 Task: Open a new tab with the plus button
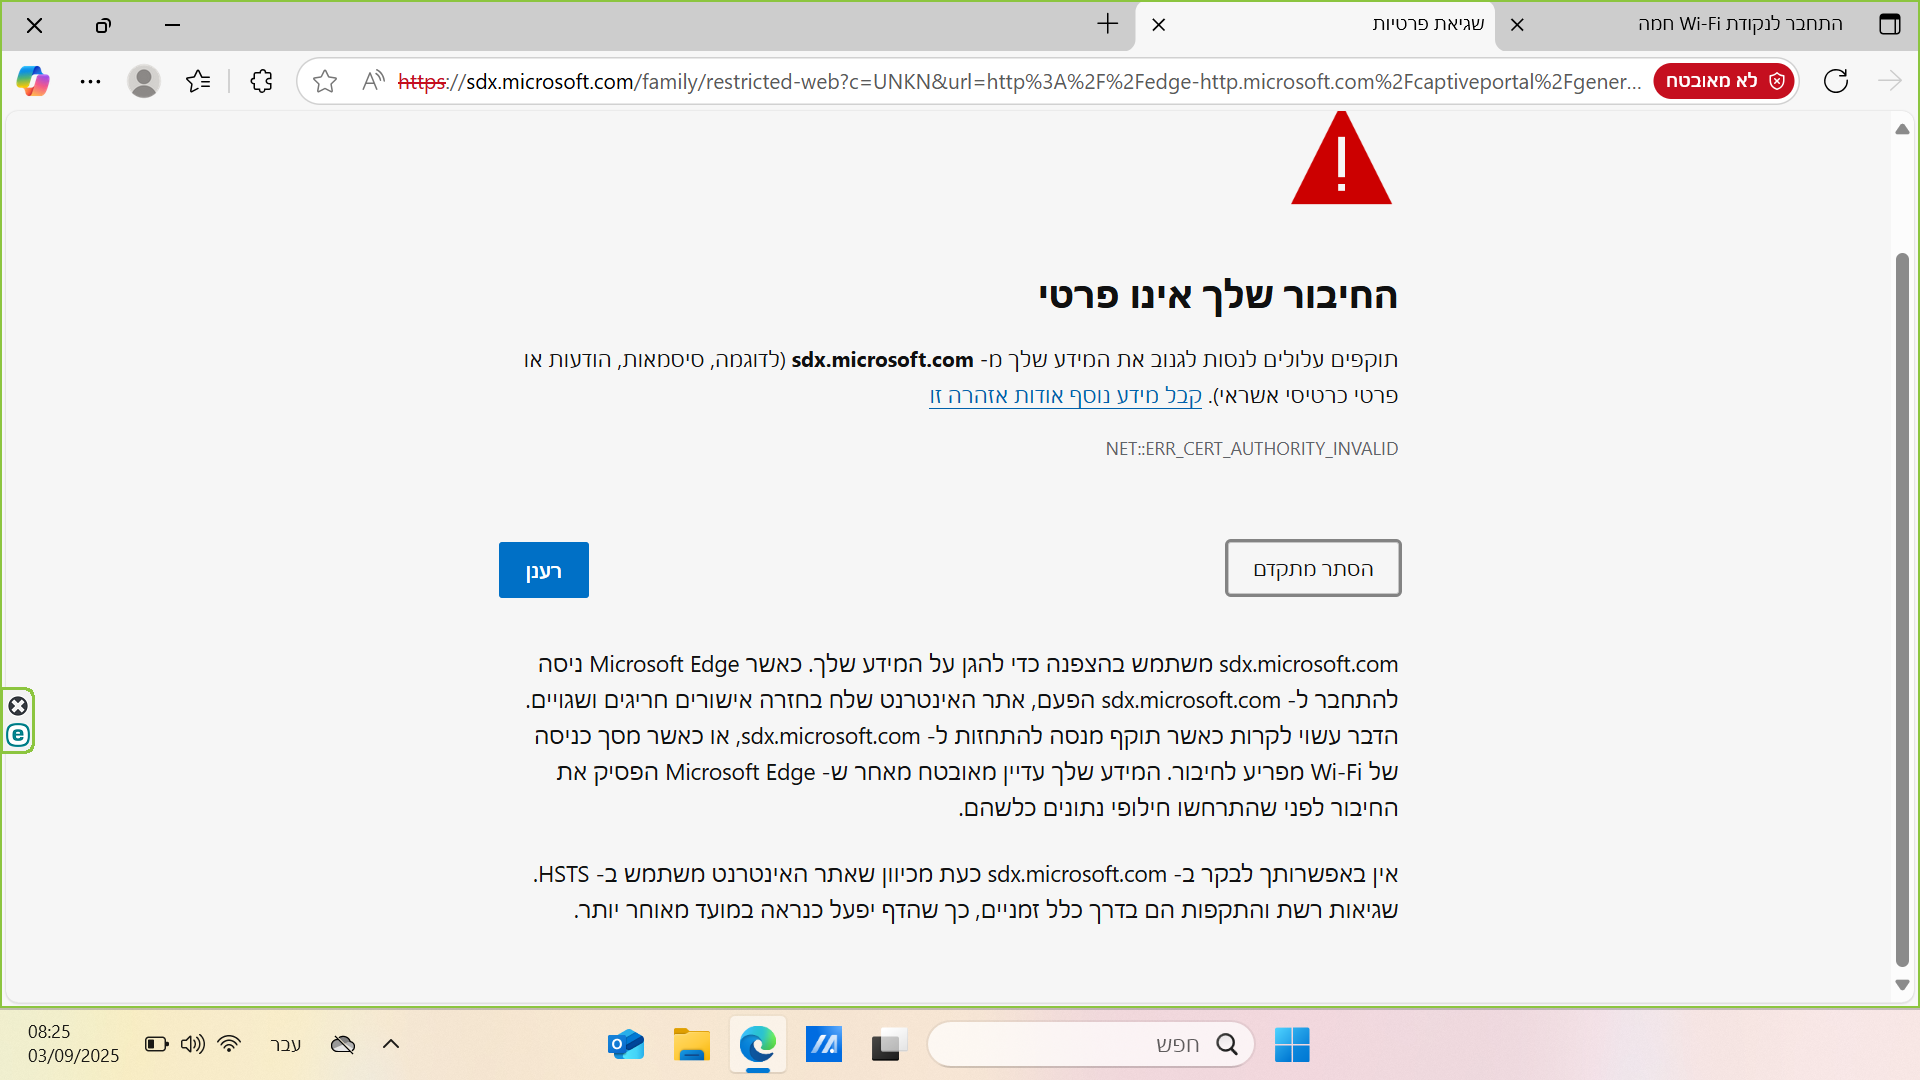point(1107,24)
